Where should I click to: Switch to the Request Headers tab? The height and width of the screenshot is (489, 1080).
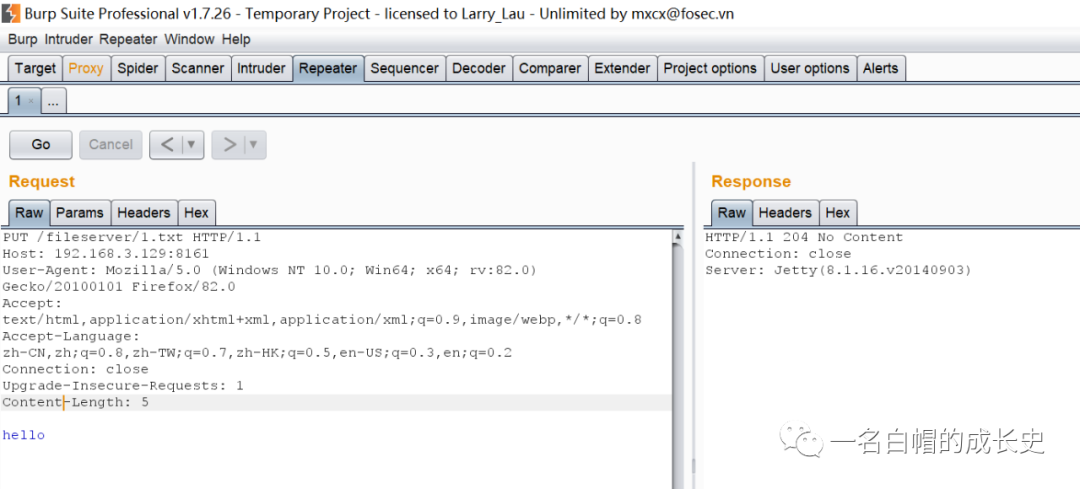[144, 213]
